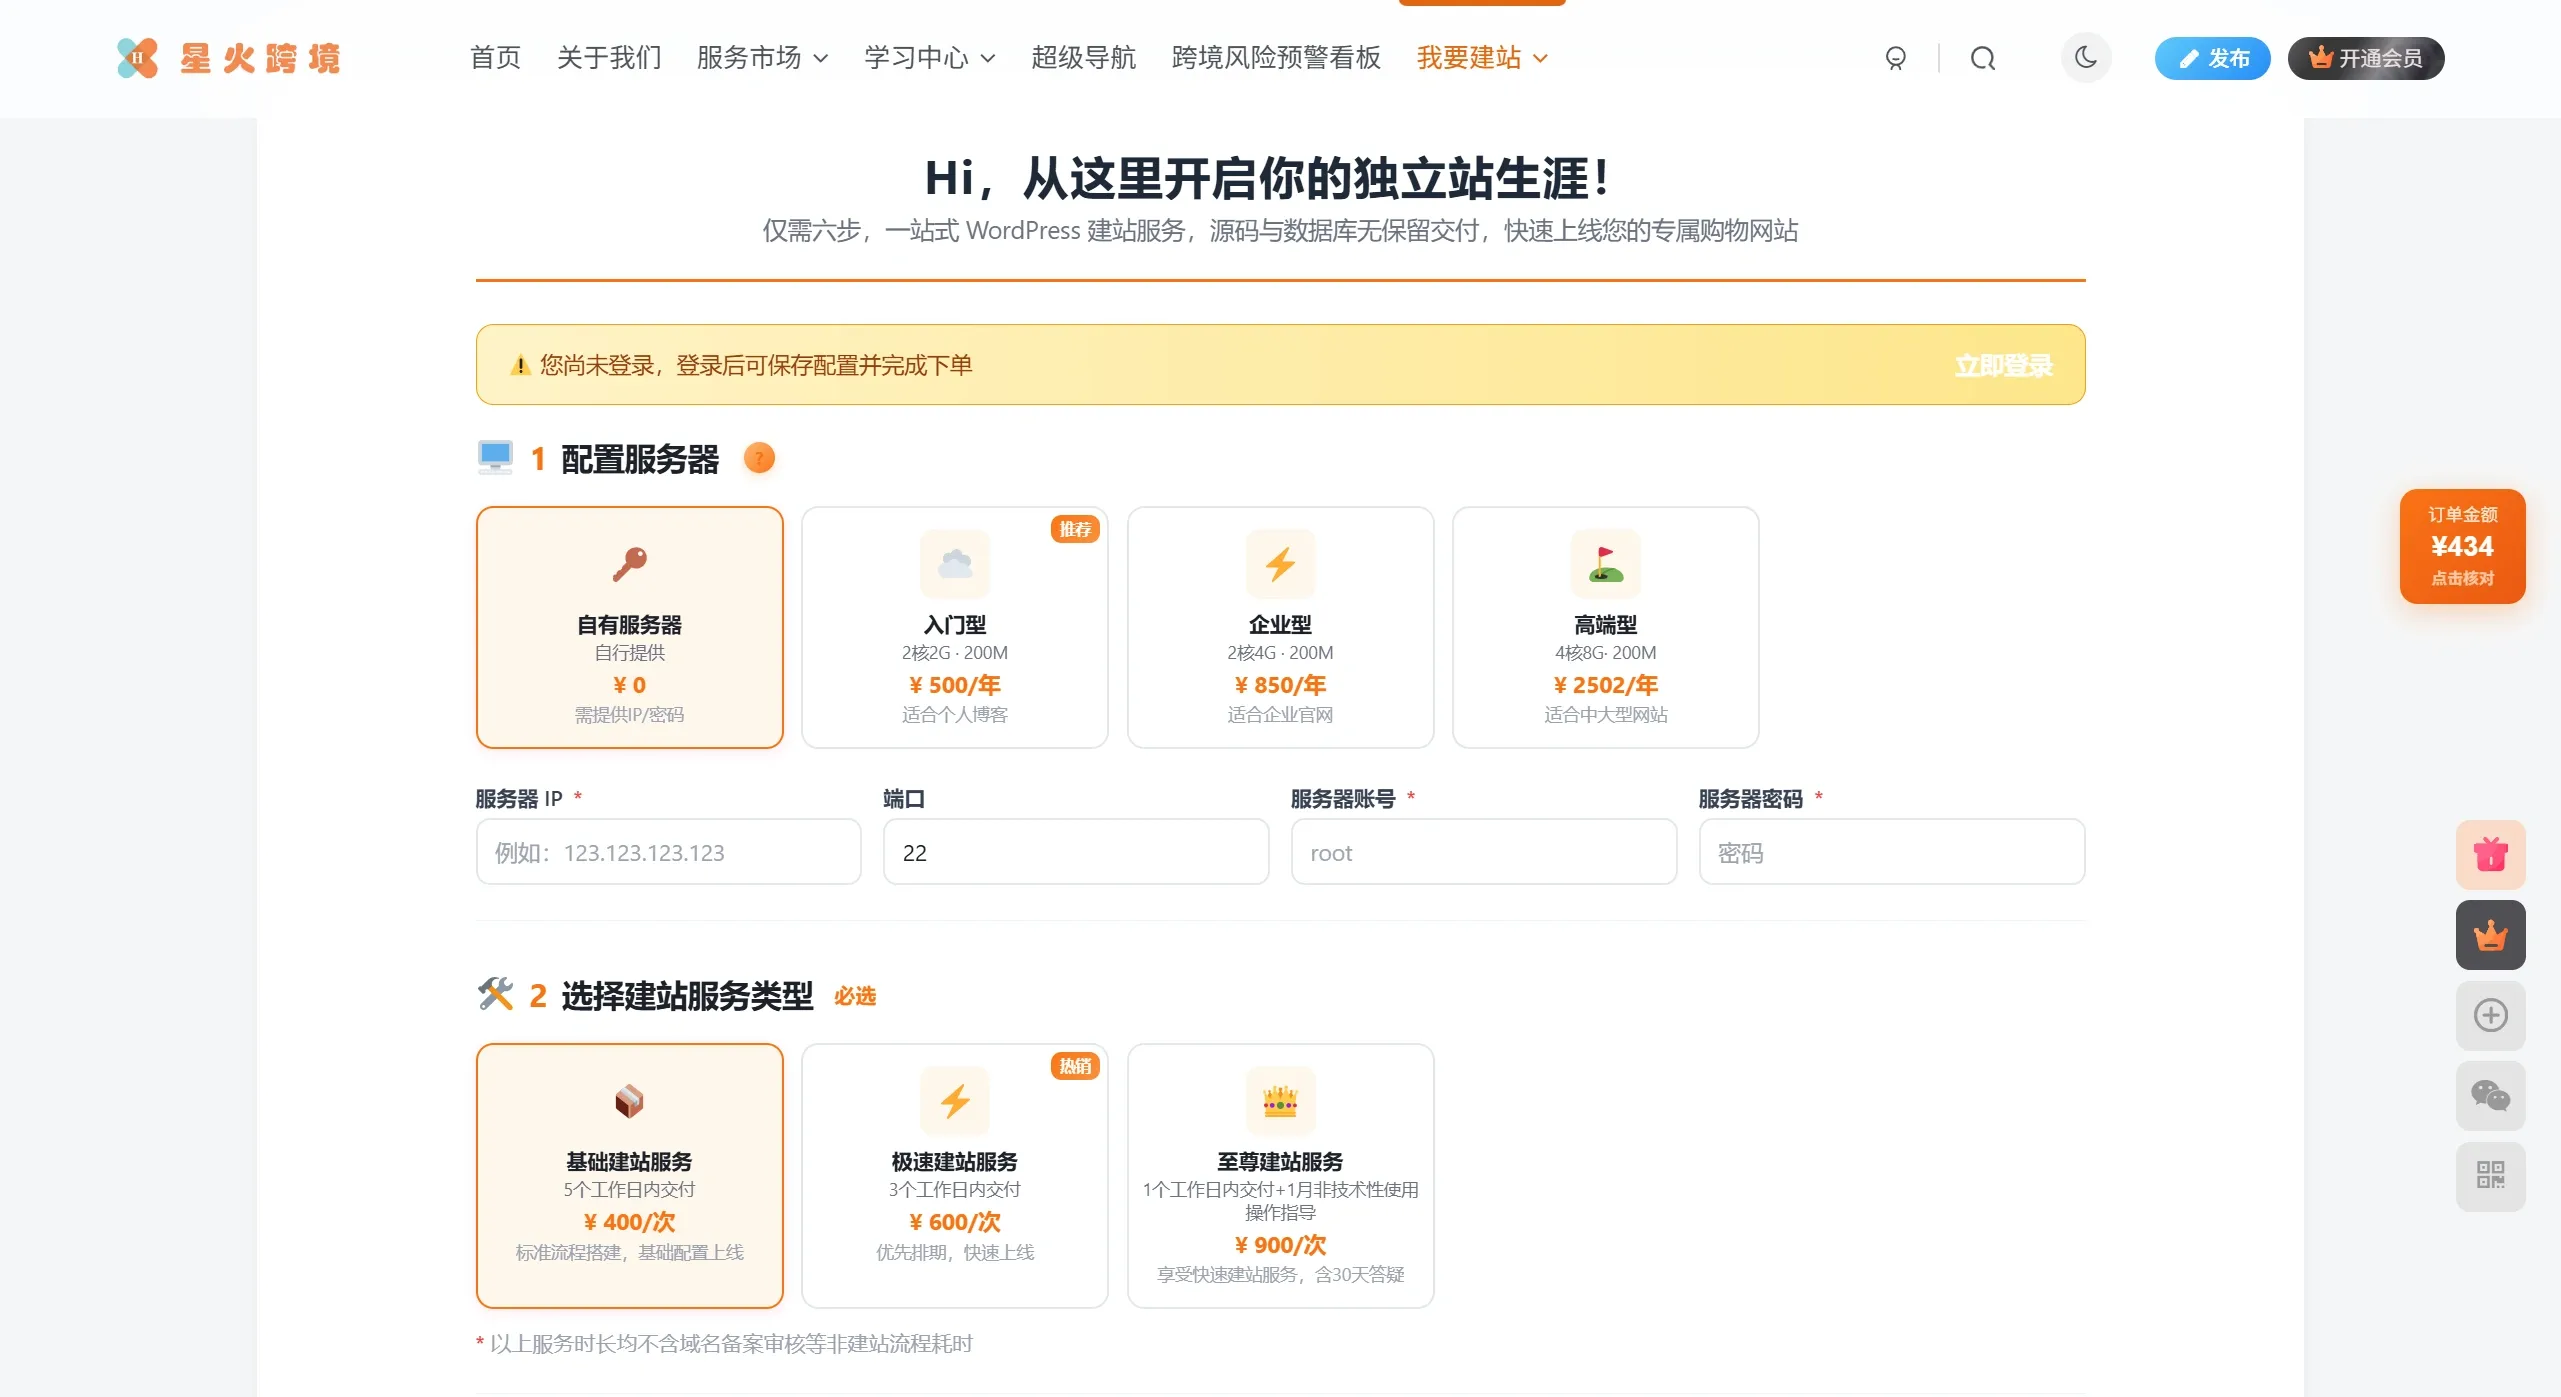This screenshot has height=1397, width=2561.
Task: Show the QR code icon in sidebar
Action: tap(2490, 1176)
